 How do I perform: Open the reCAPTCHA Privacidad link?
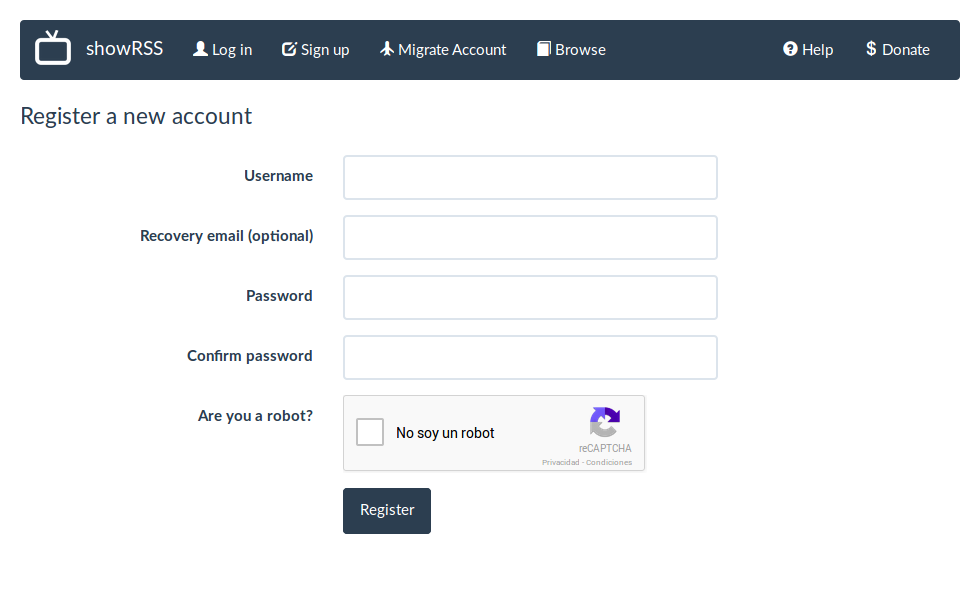point(560,462)
